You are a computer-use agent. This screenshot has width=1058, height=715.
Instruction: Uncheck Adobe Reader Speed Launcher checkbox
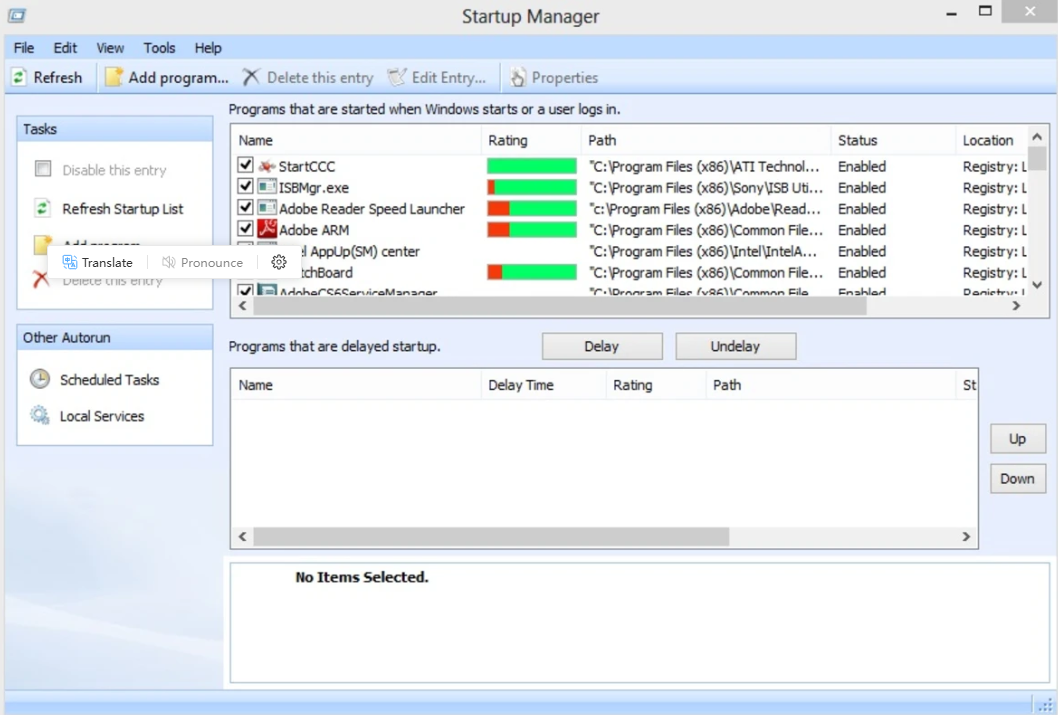[x=245, y=208]
